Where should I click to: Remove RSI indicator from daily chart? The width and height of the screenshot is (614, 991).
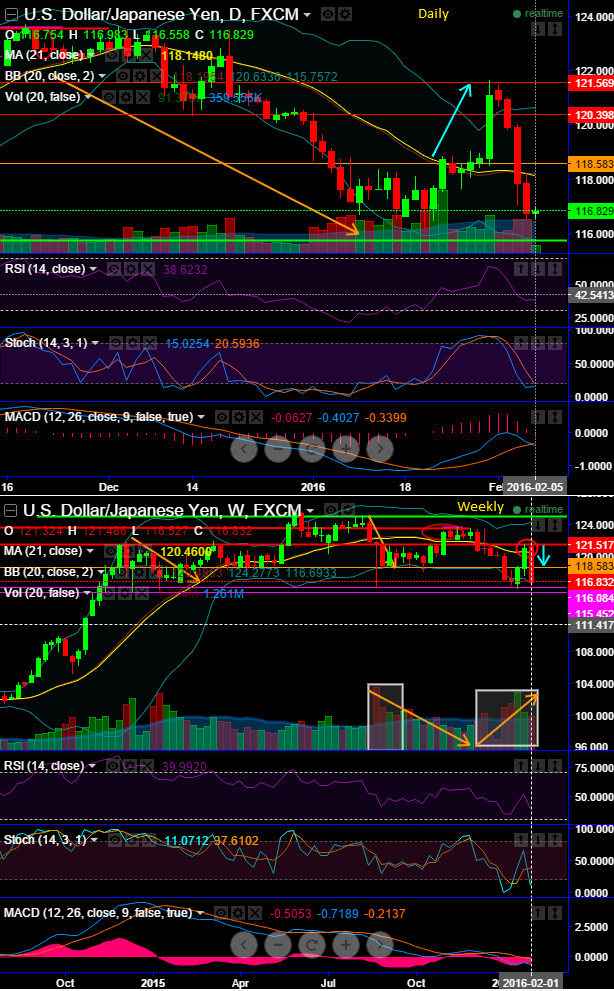tap(147, 269)
